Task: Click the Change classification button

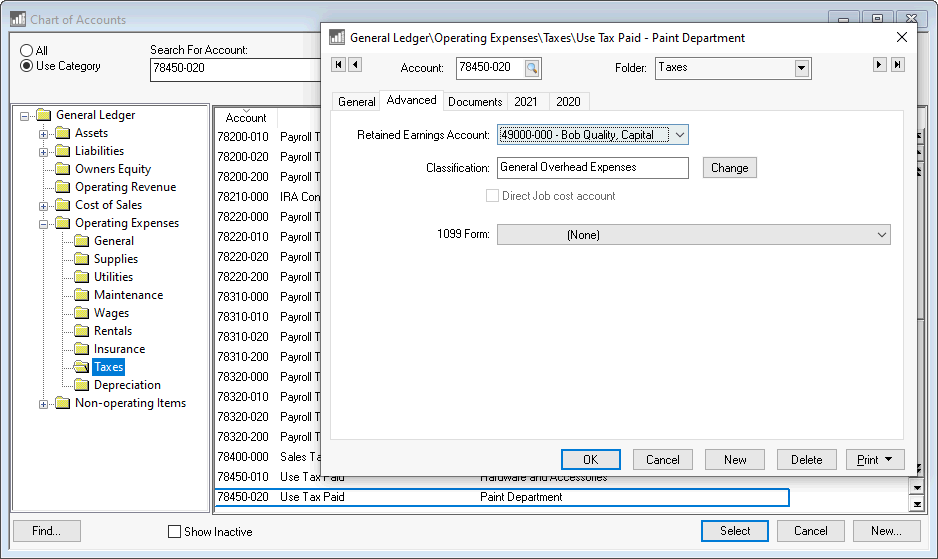Action: tap(729, 168)
